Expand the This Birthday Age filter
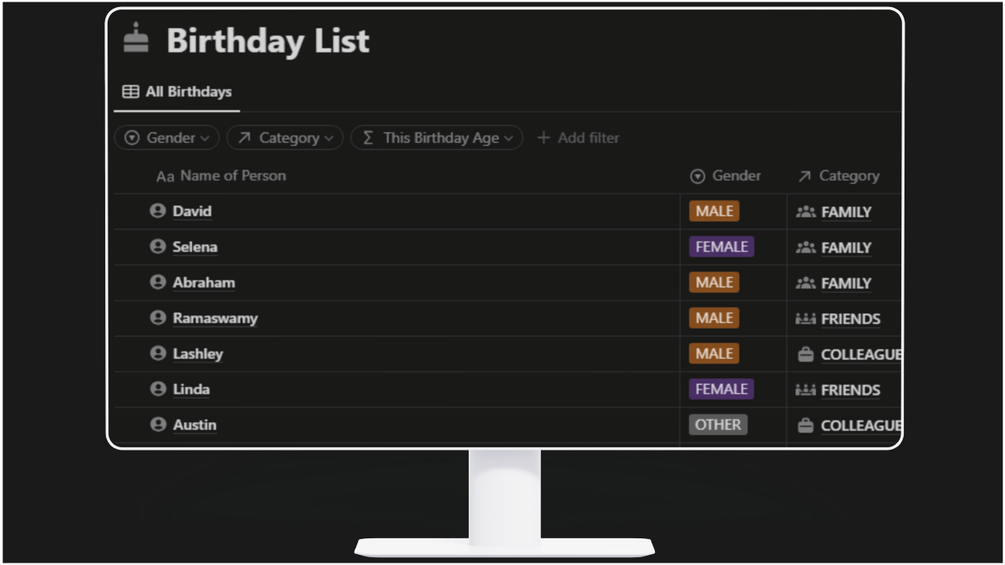 point(437,138)
